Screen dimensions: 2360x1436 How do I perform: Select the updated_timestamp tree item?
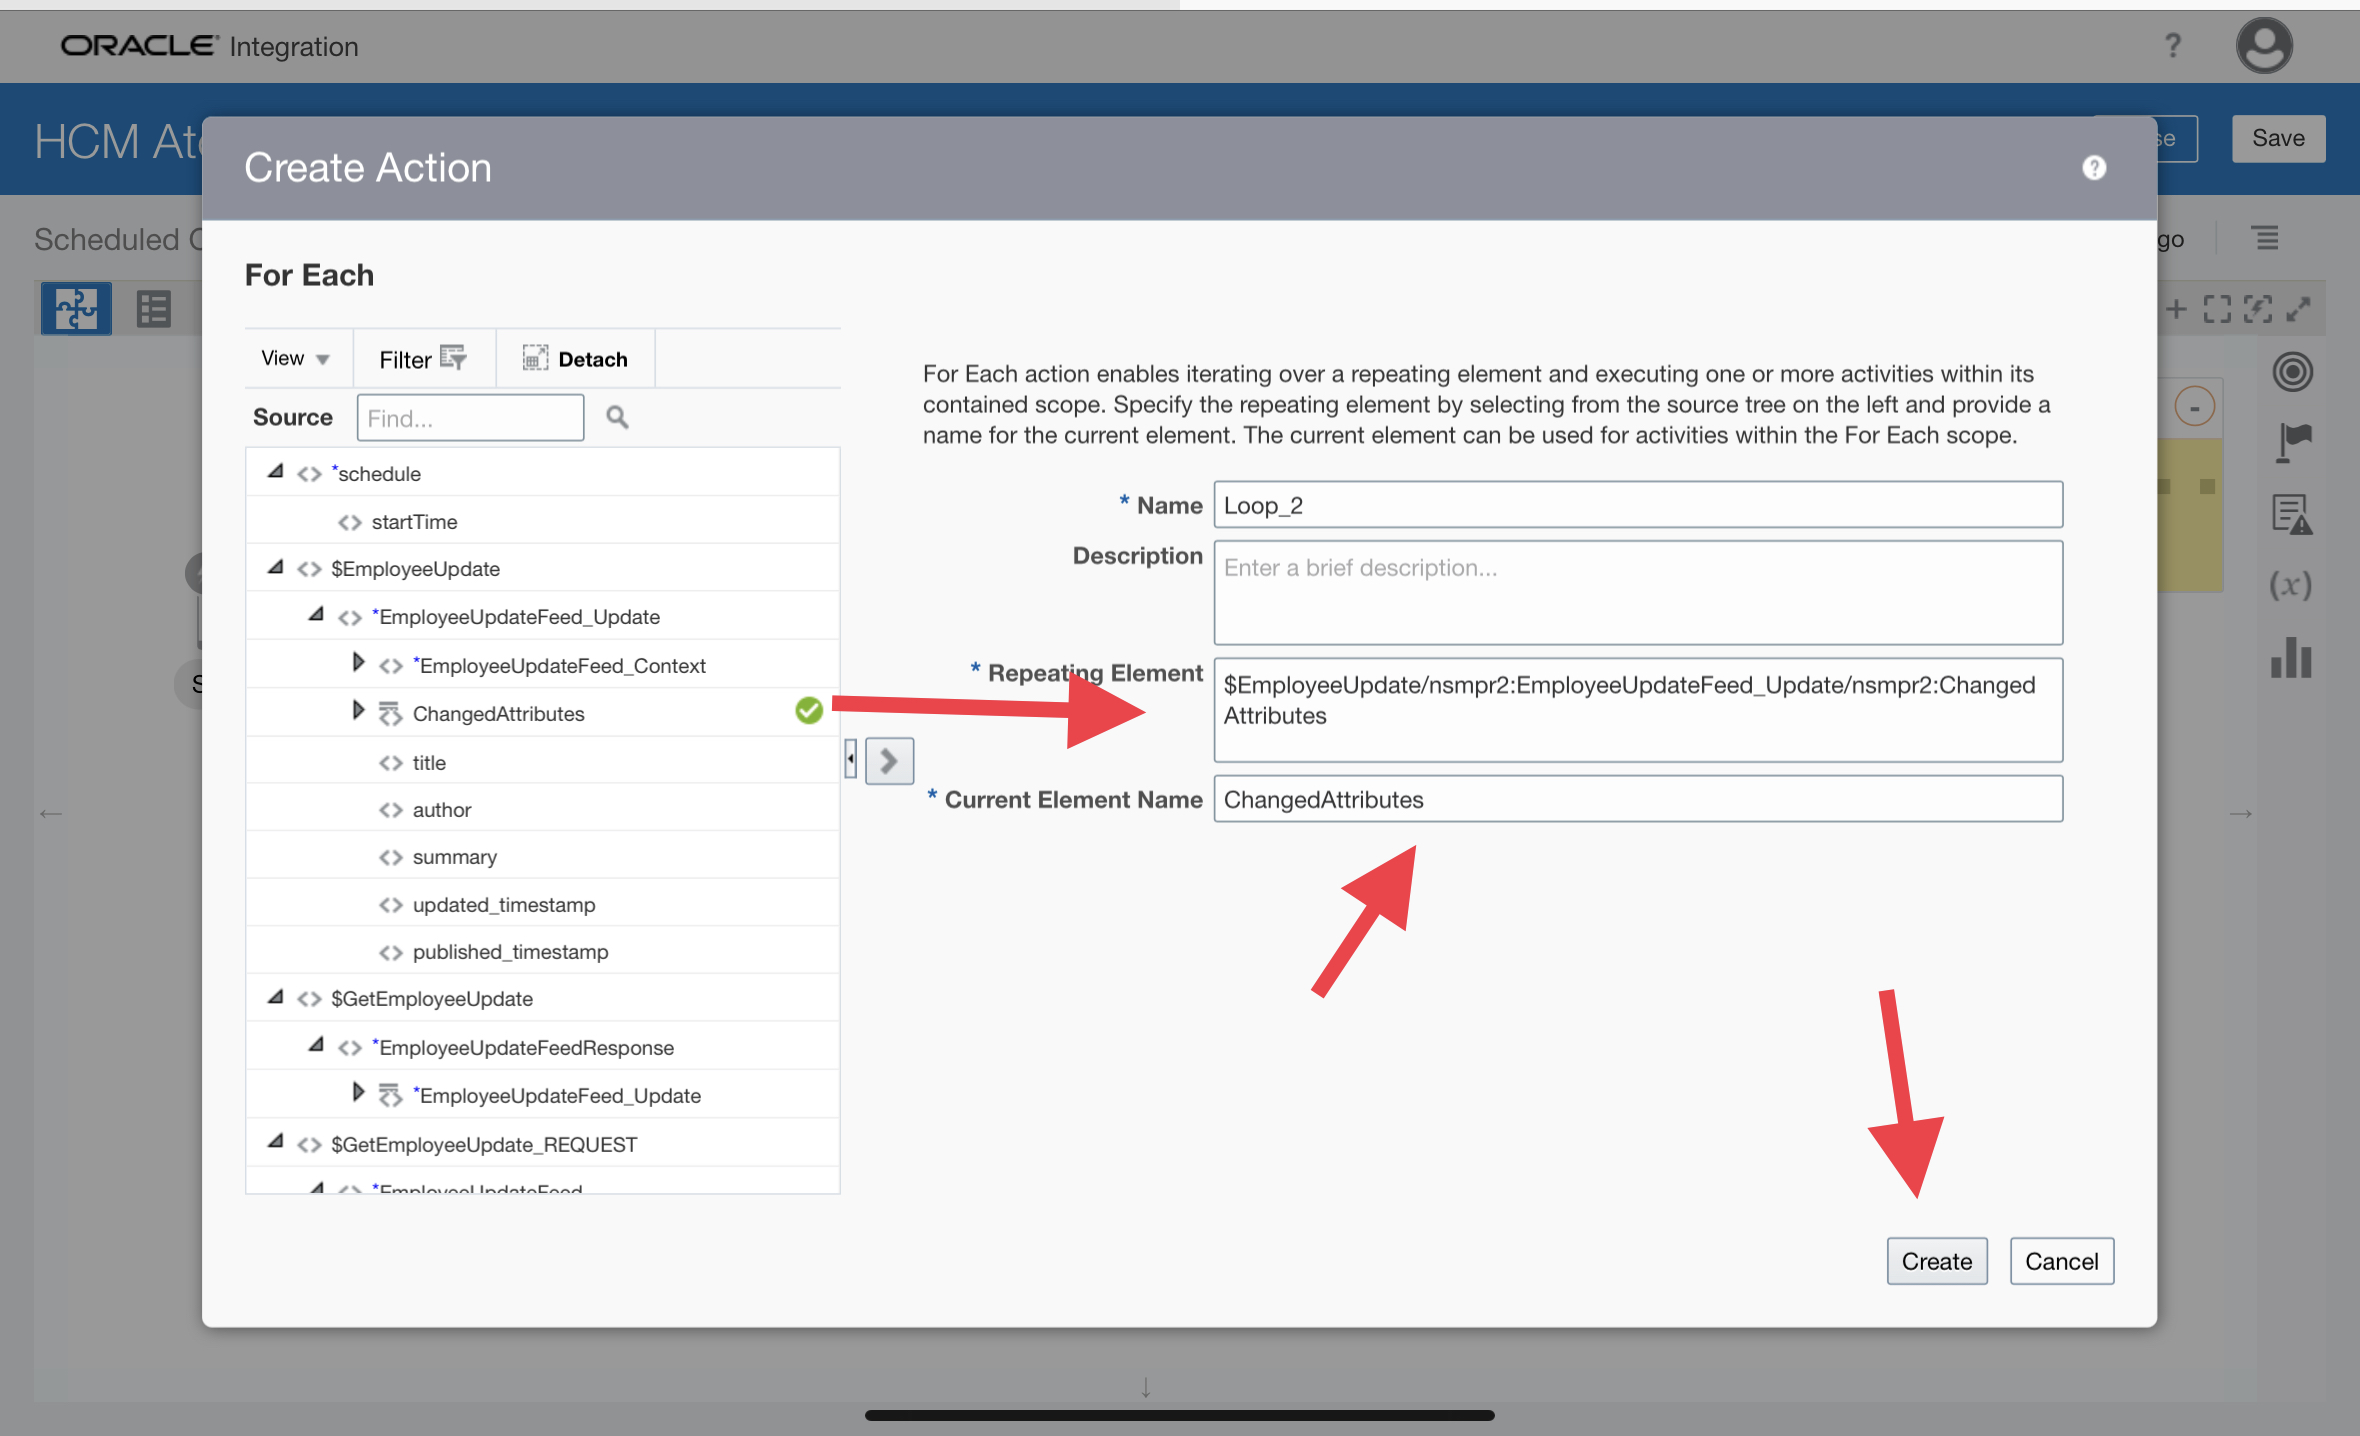[503, 904]
